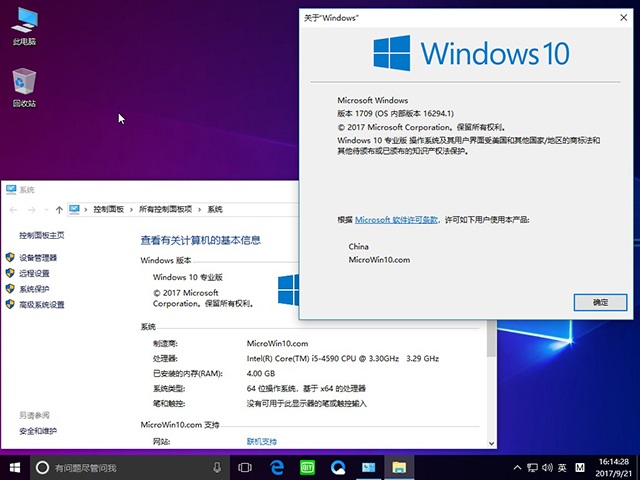Select the 系统 breadcrumb
Viewport: 640px width, 480px height.
point(215,209)
